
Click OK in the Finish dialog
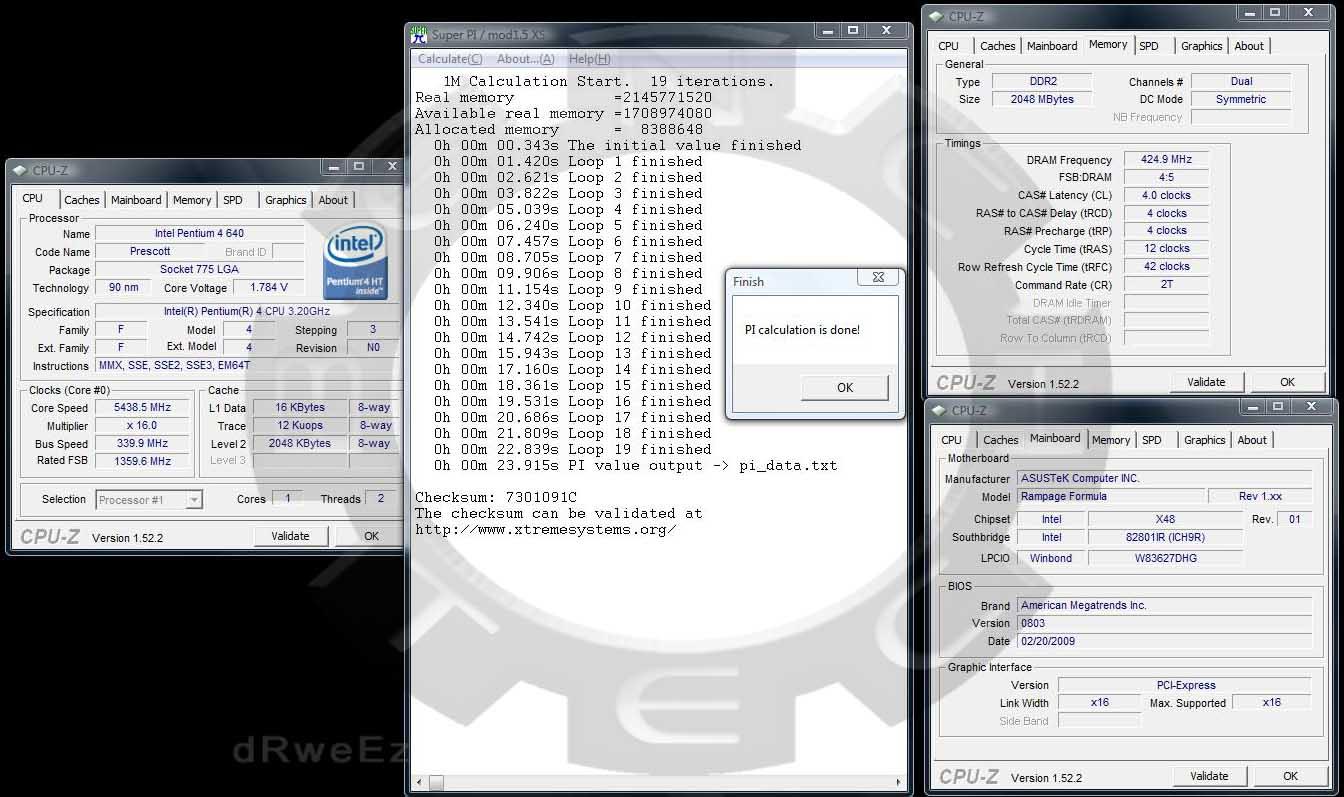845,388
